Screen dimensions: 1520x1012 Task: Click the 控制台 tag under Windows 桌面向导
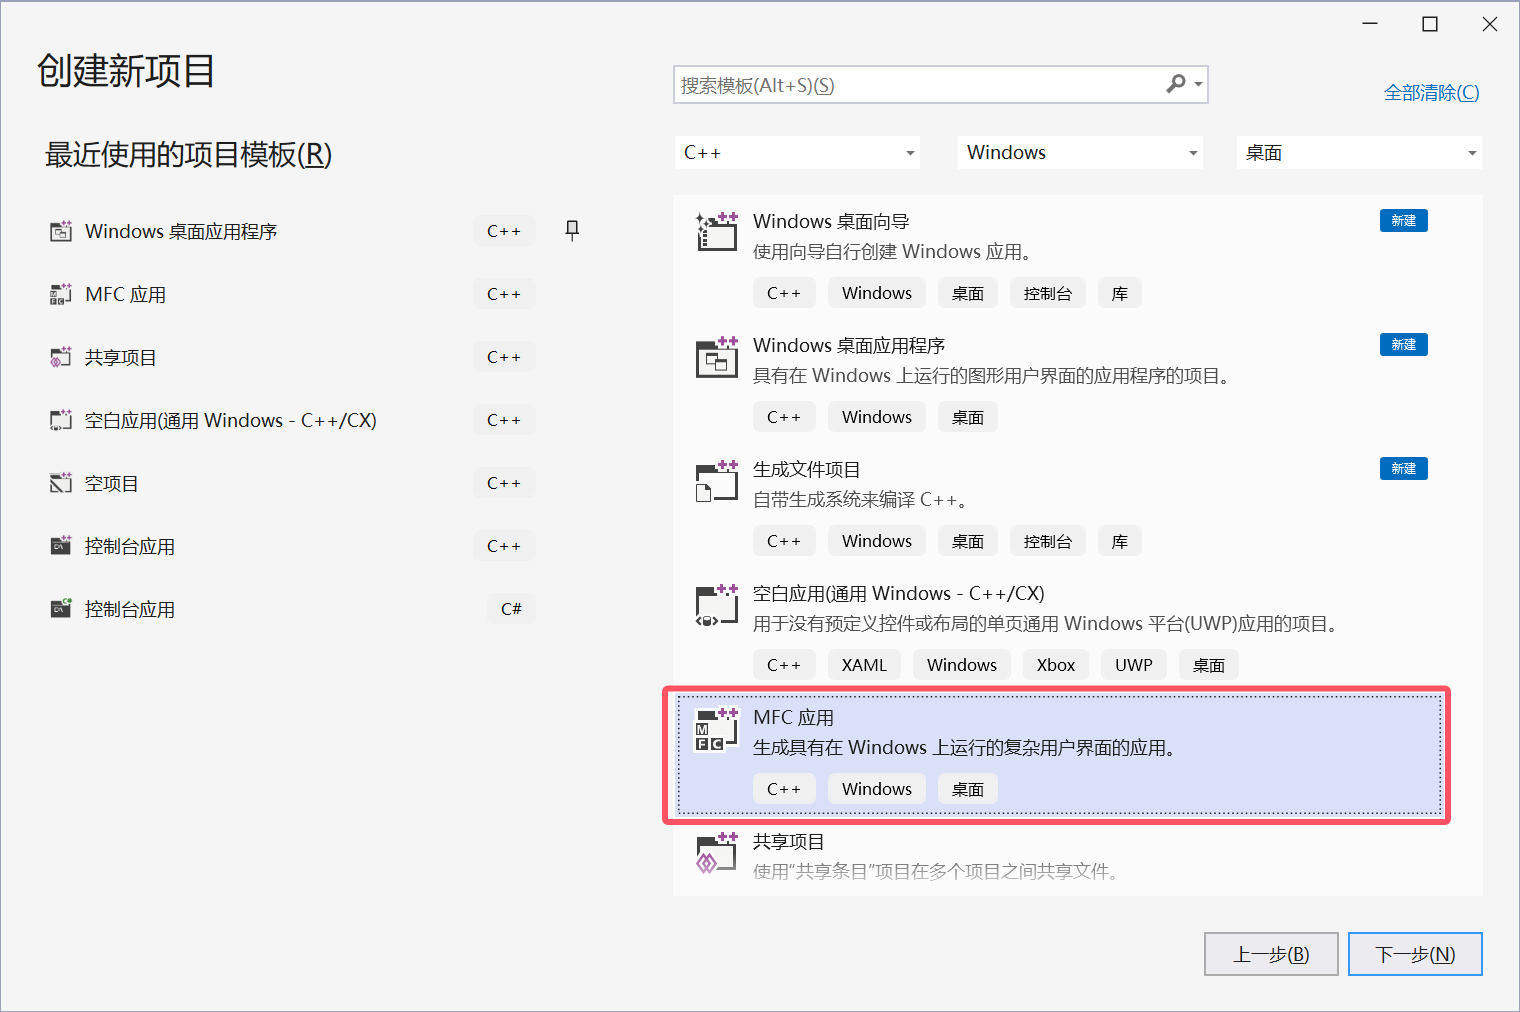click(x=1048, y=293)
